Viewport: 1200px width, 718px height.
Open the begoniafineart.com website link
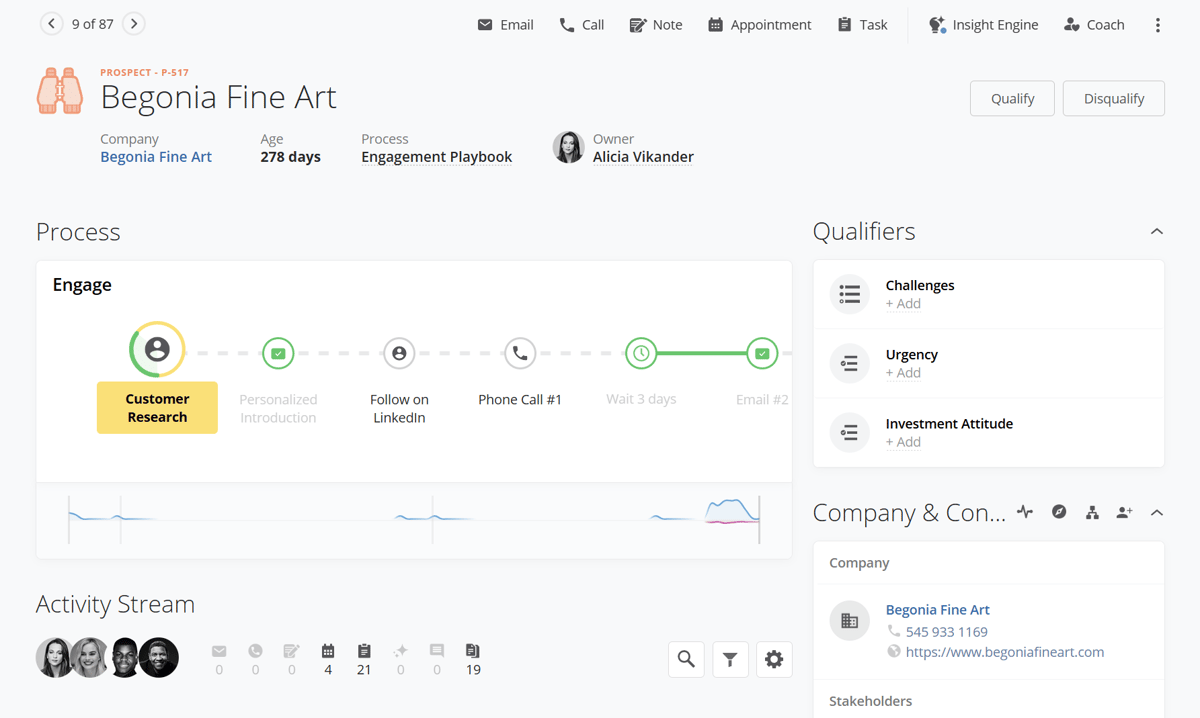[x=1004, y=652]
